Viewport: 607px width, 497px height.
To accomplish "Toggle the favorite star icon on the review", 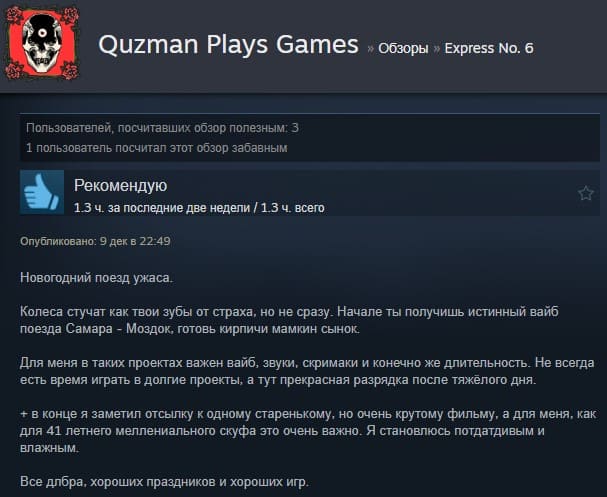I will (x=586, y=193).
